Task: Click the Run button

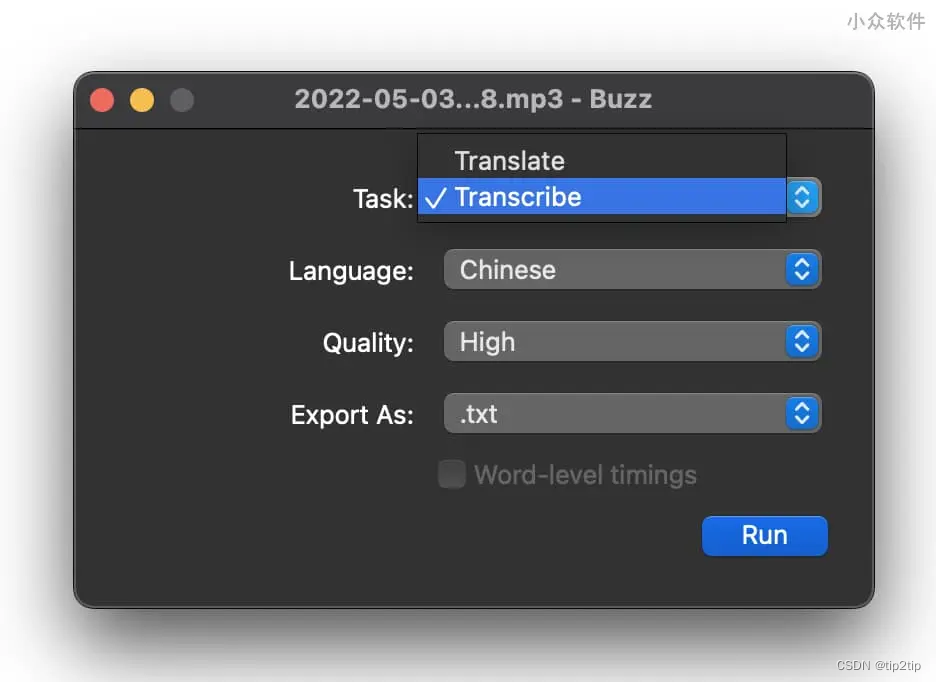Action: (764, 535)
